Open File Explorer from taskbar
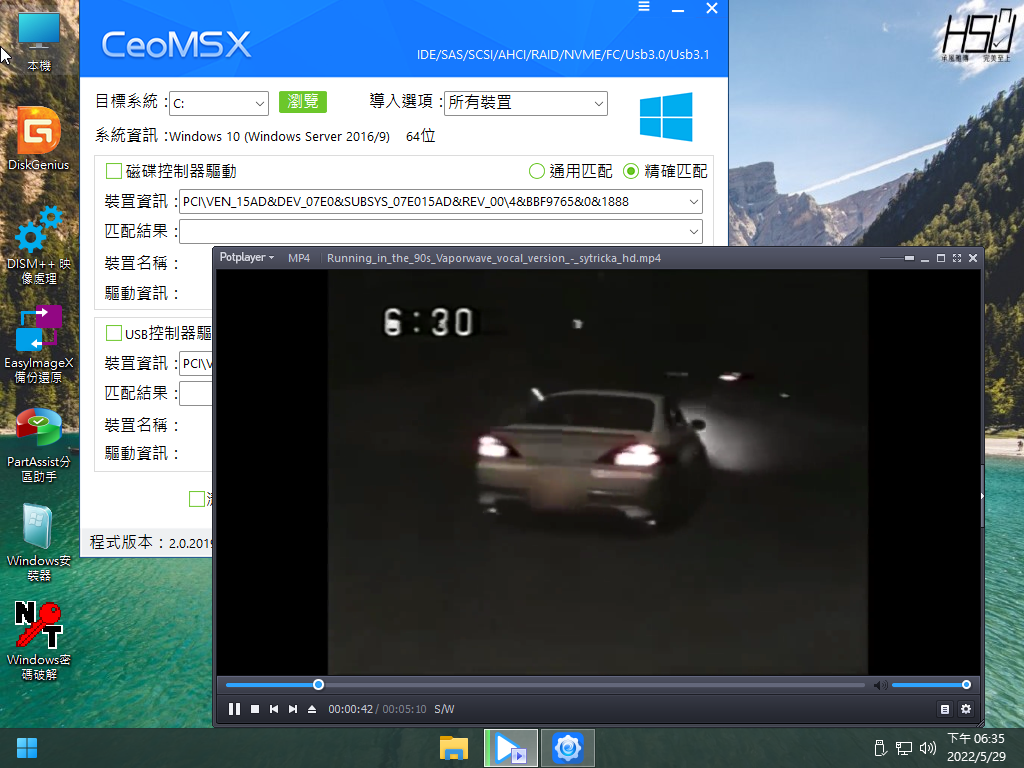This screenshot has width=1024, height=768. [454, 748]
